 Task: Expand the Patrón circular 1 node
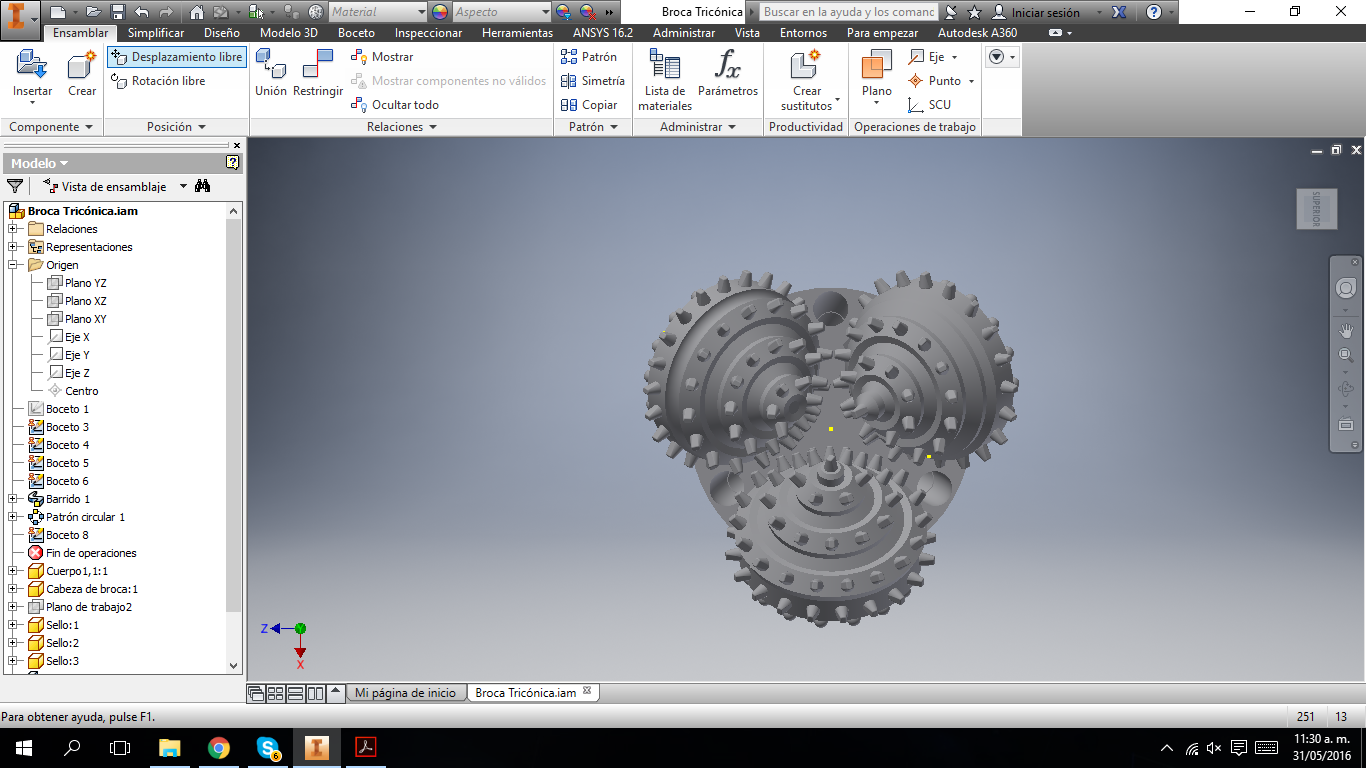click(x=13, y=517)
